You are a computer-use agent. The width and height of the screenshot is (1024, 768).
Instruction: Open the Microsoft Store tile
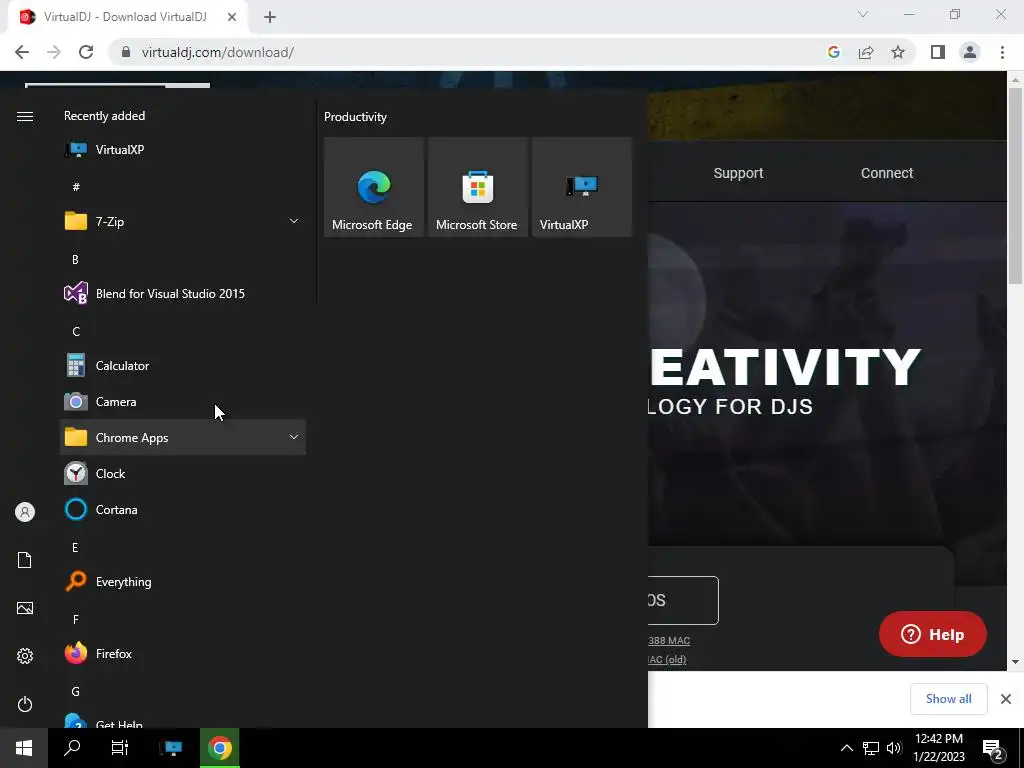click(x=477, y=187)
